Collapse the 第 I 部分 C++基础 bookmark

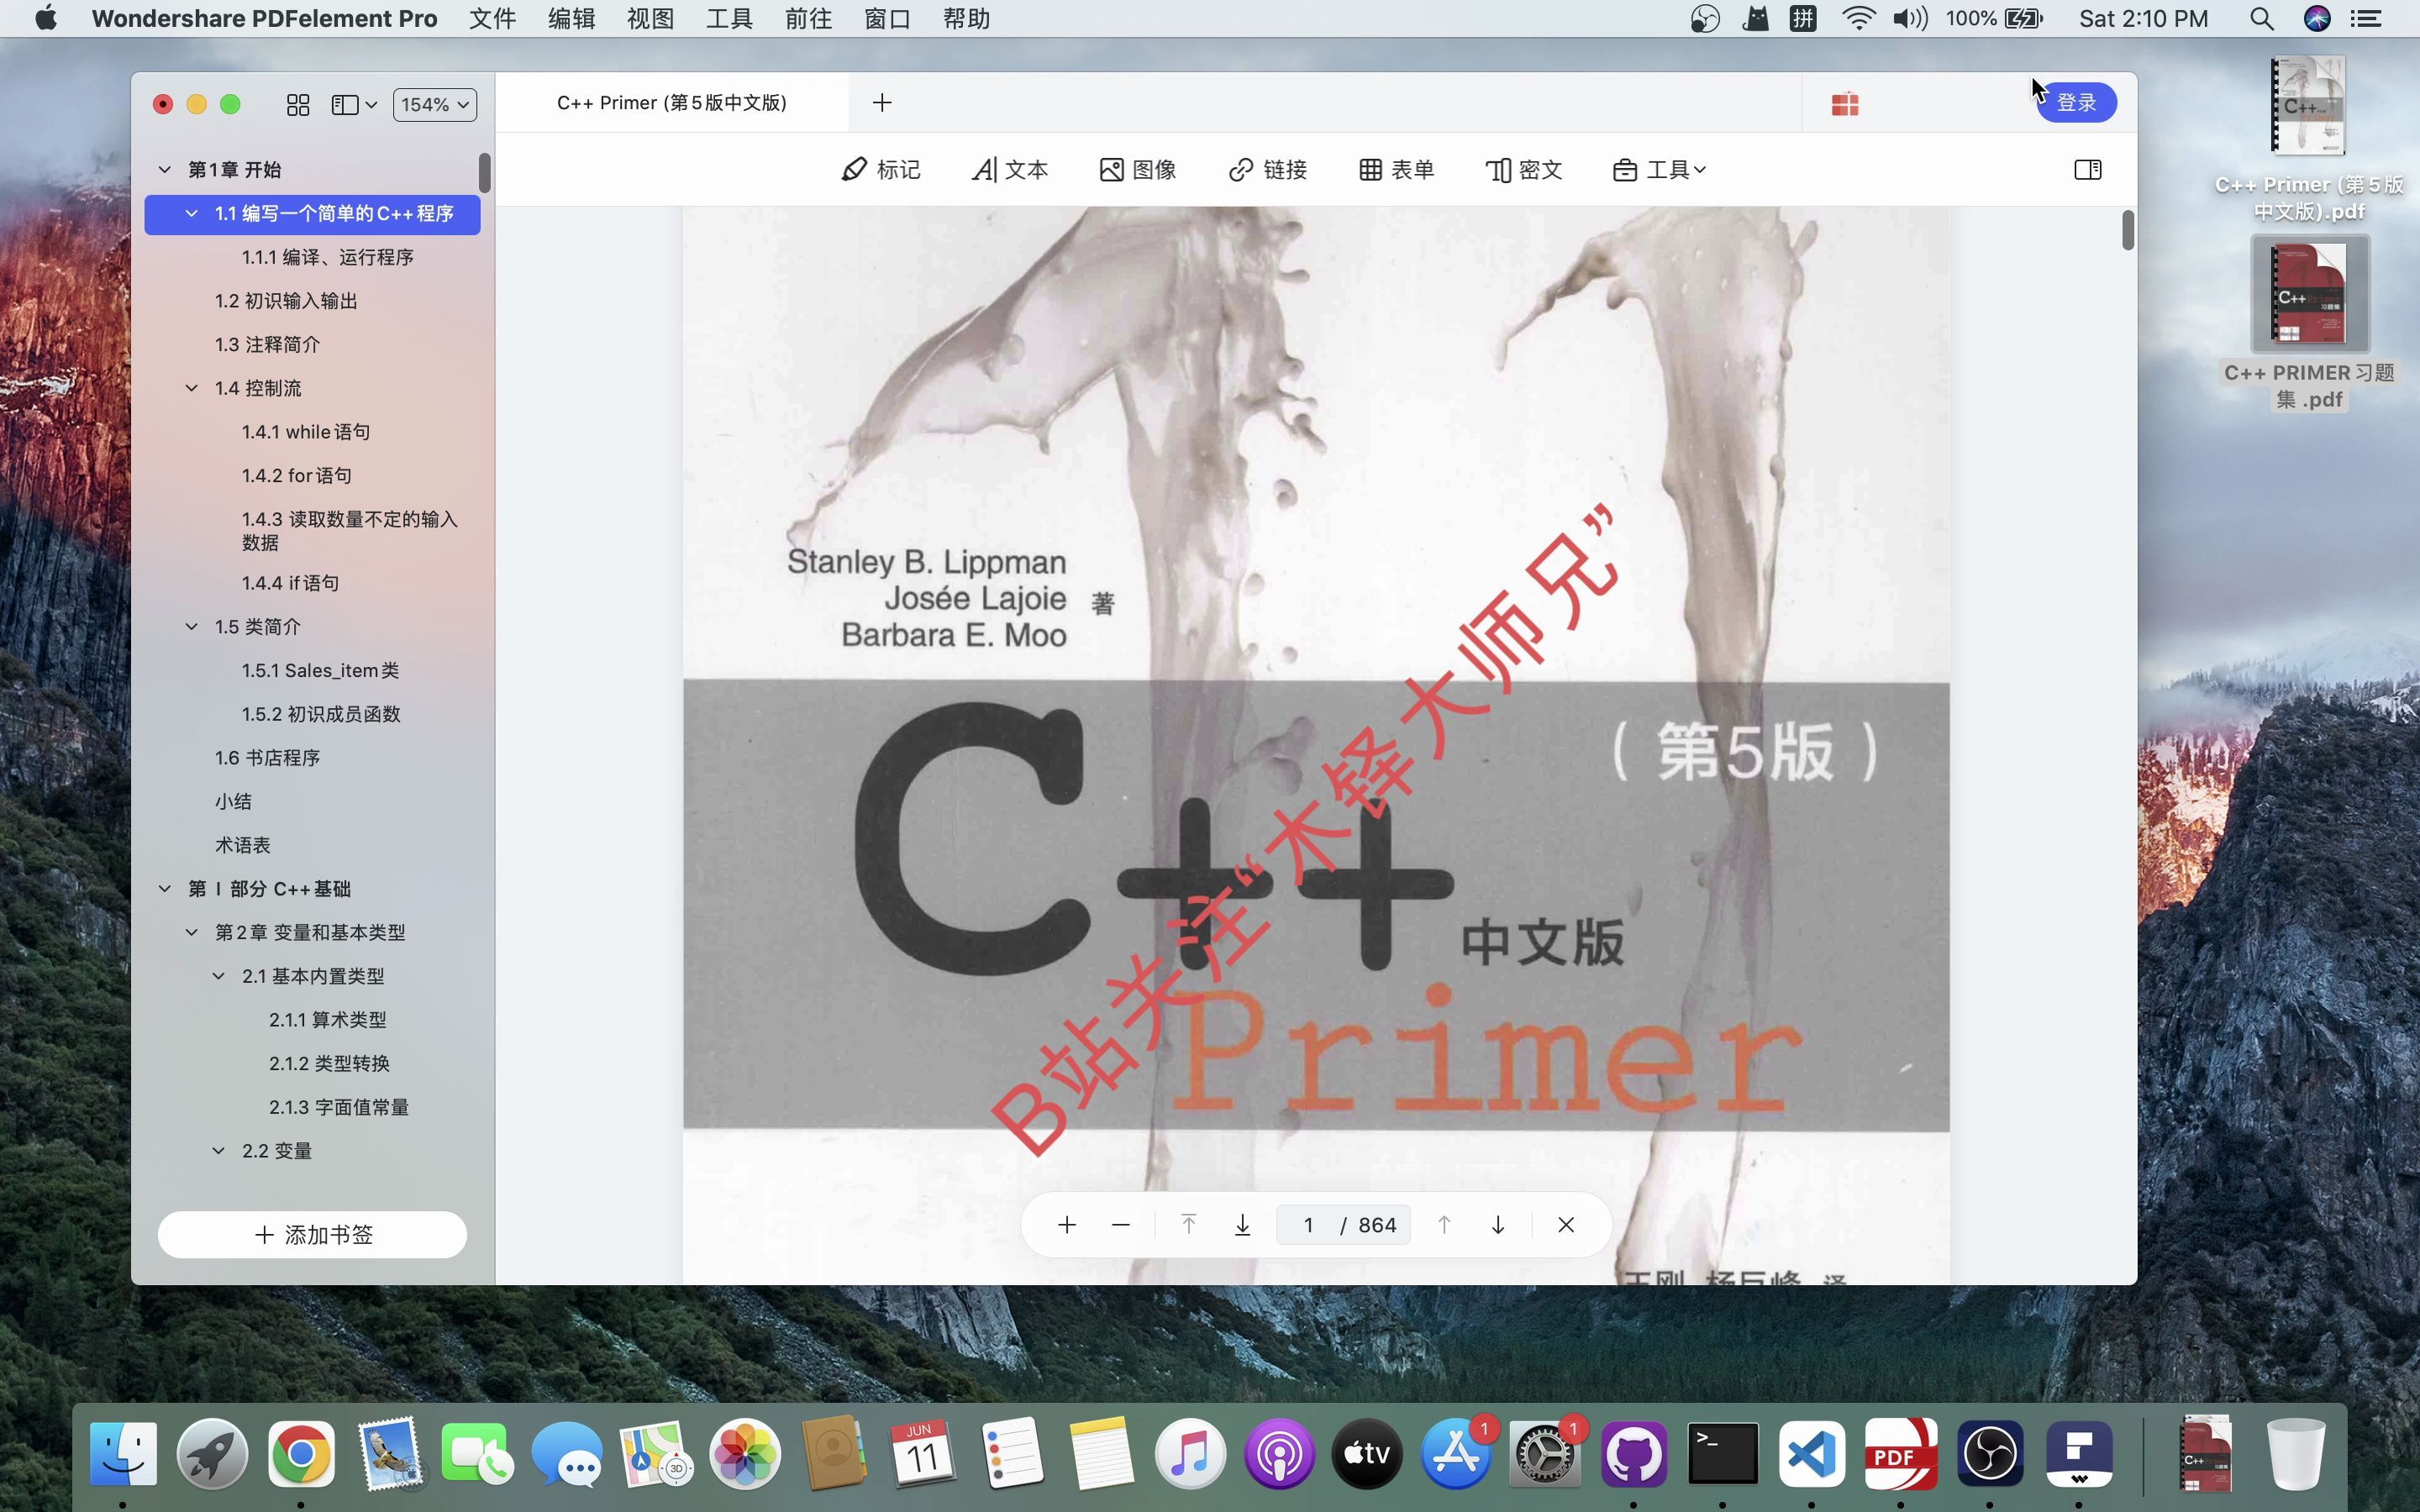click(x=165, y=888)
